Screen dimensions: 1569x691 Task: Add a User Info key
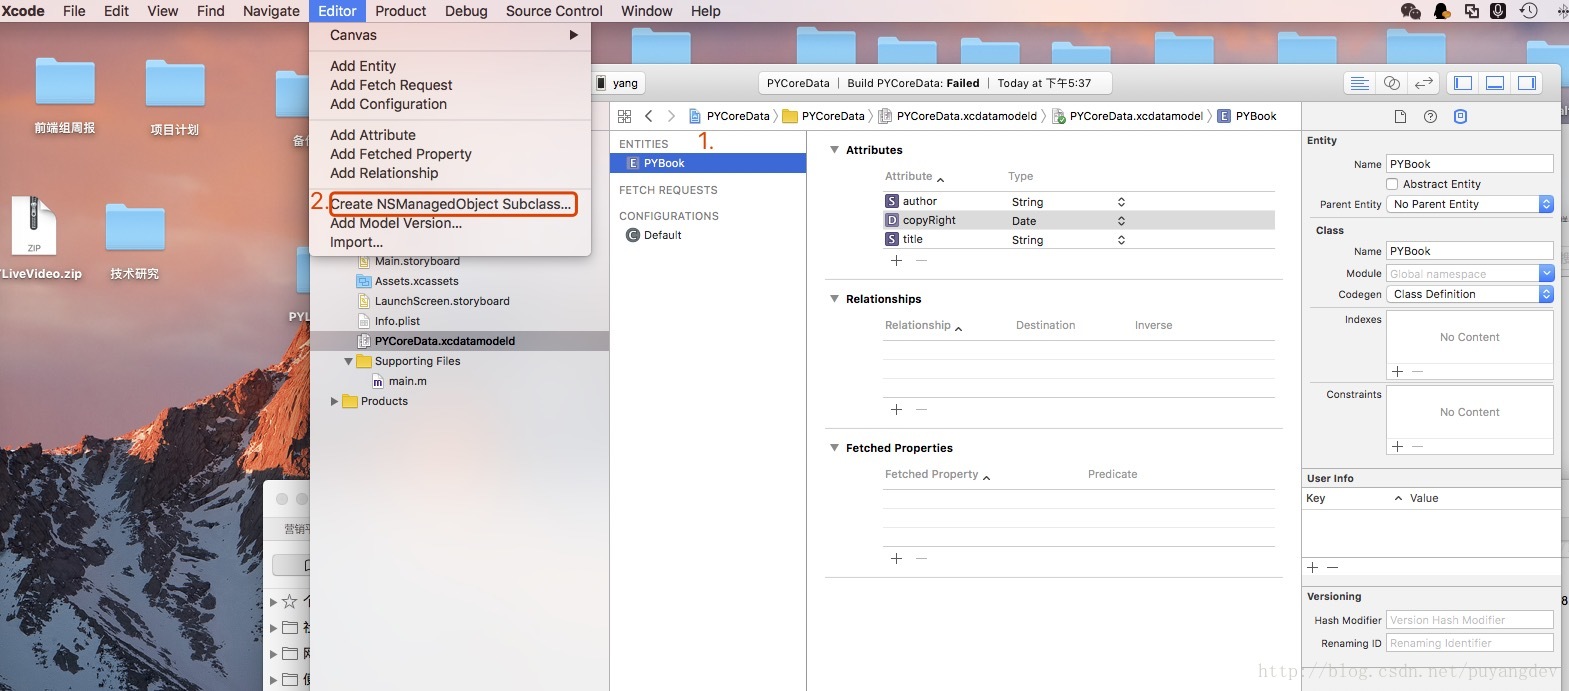coord(1312,567)
